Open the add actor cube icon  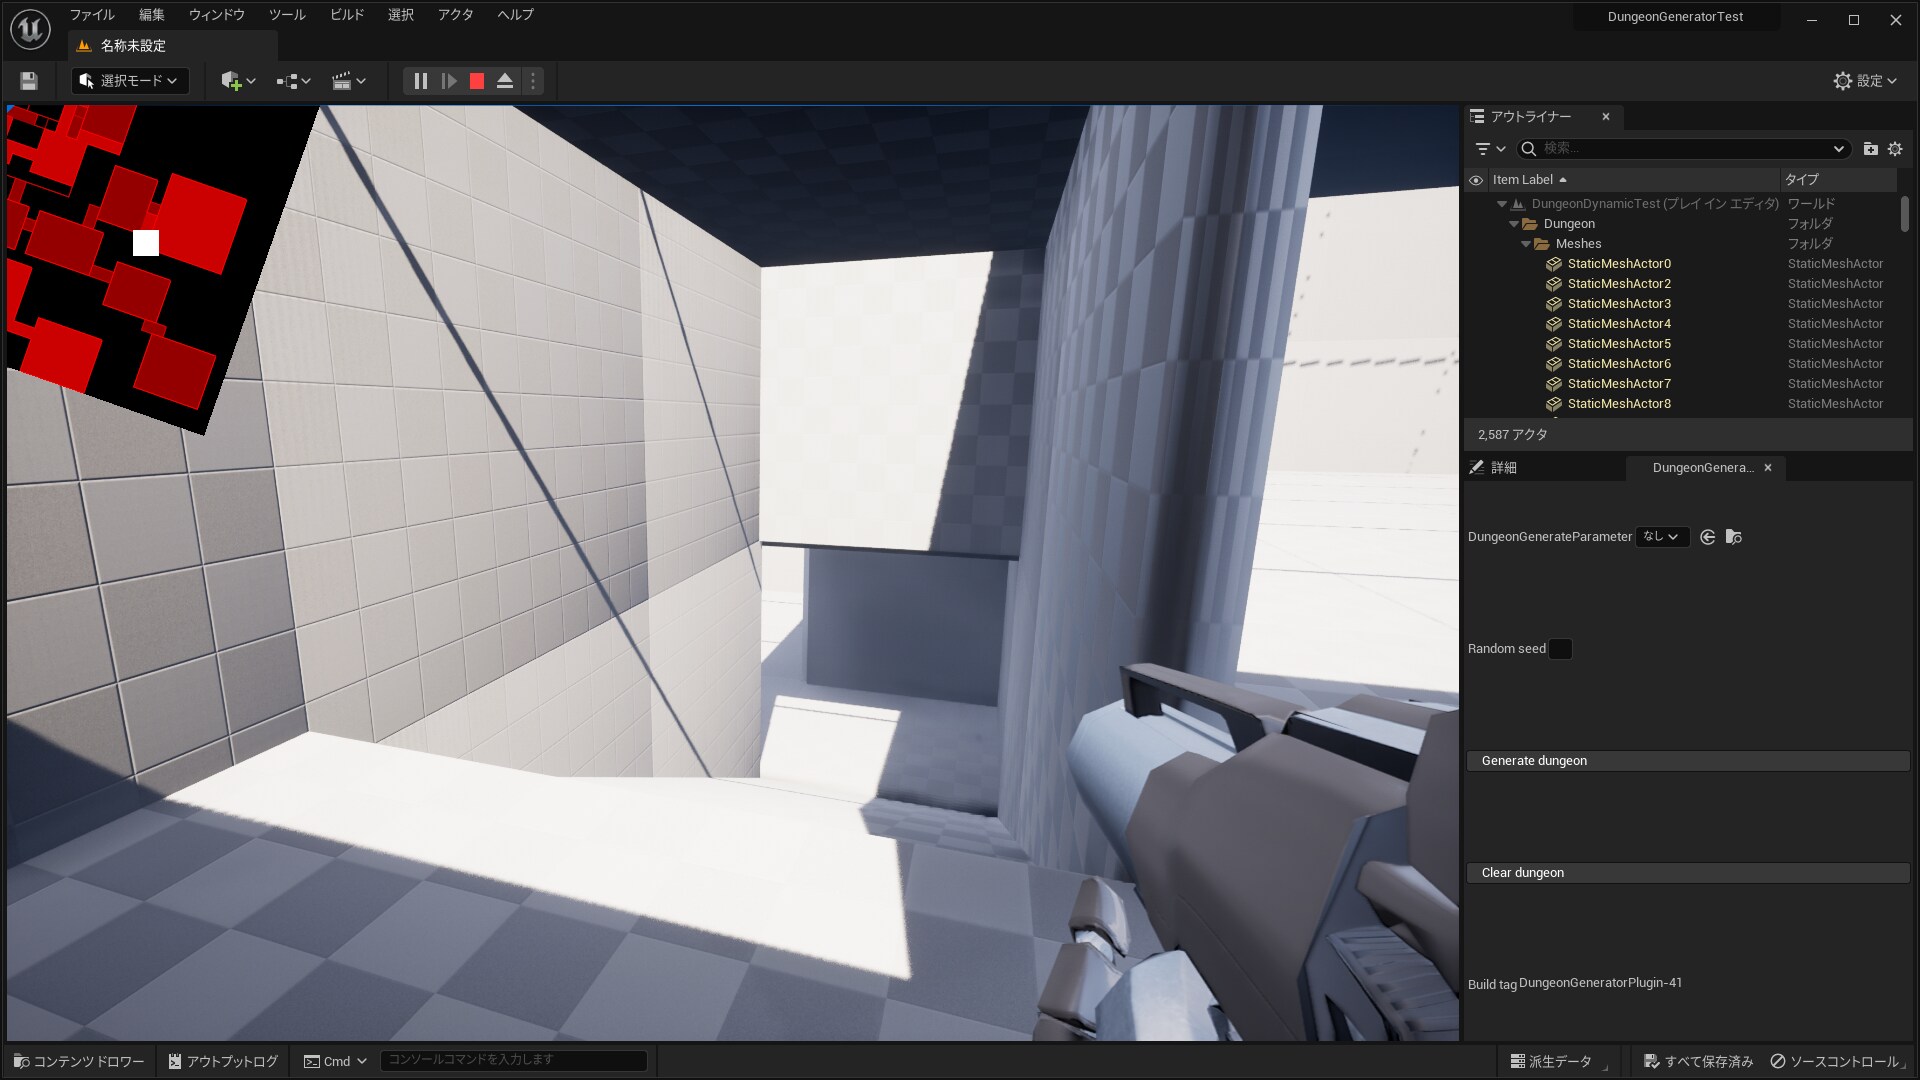[232, 81]
